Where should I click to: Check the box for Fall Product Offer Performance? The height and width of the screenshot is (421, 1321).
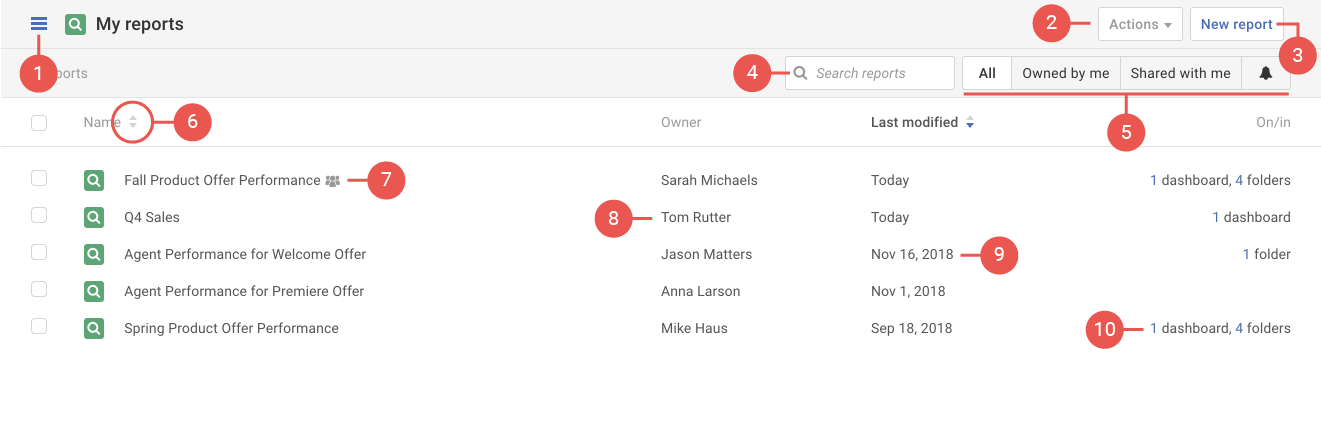pyautogui.click(x=39, y=179)
